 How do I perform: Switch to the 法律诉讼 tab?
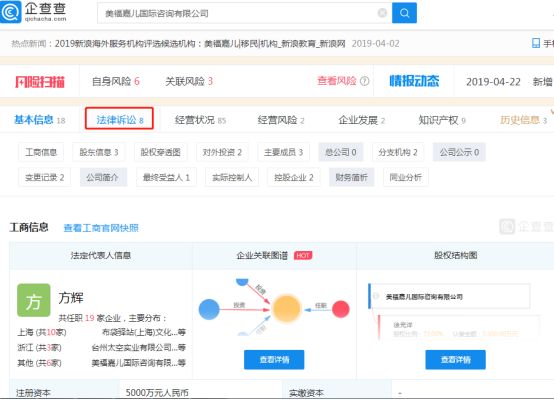pos(119,120)
